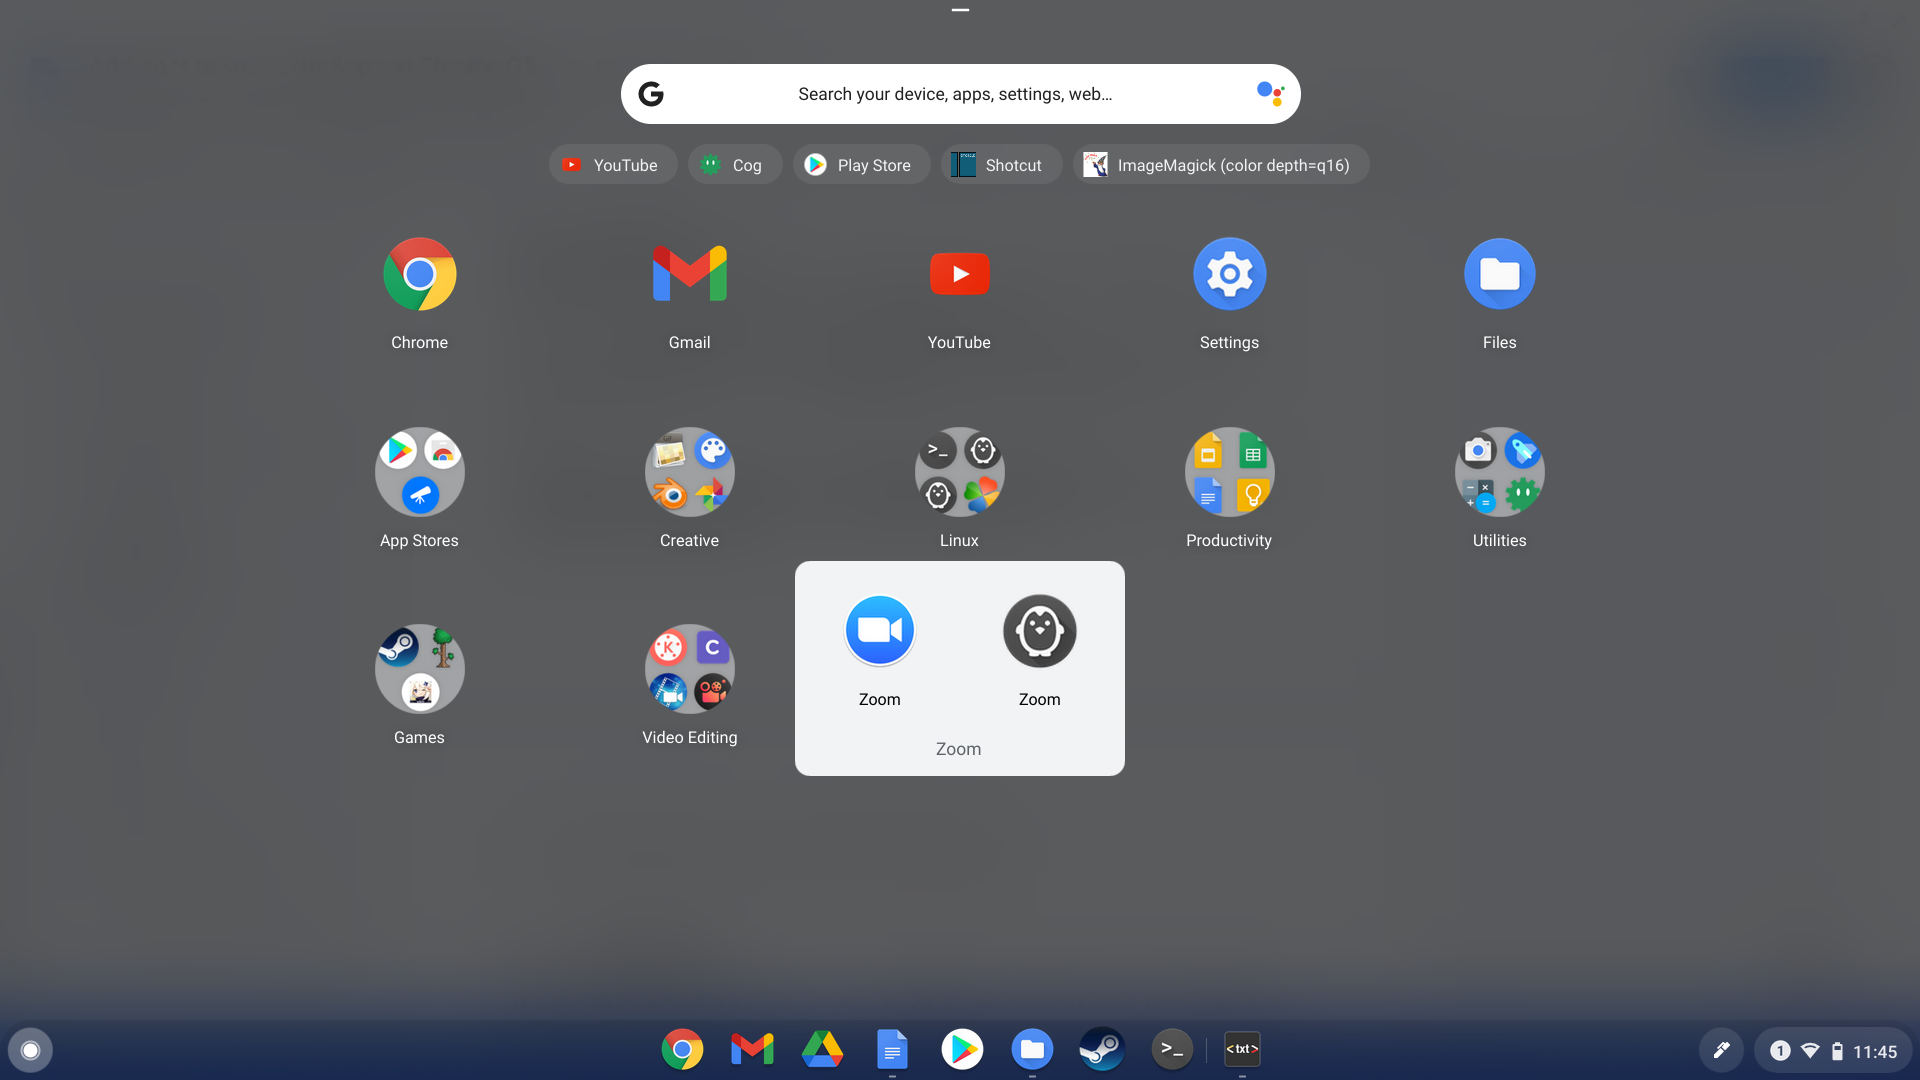Open Files from the shelf
The image size is (1920, 1080).
click(1032, 1050)
